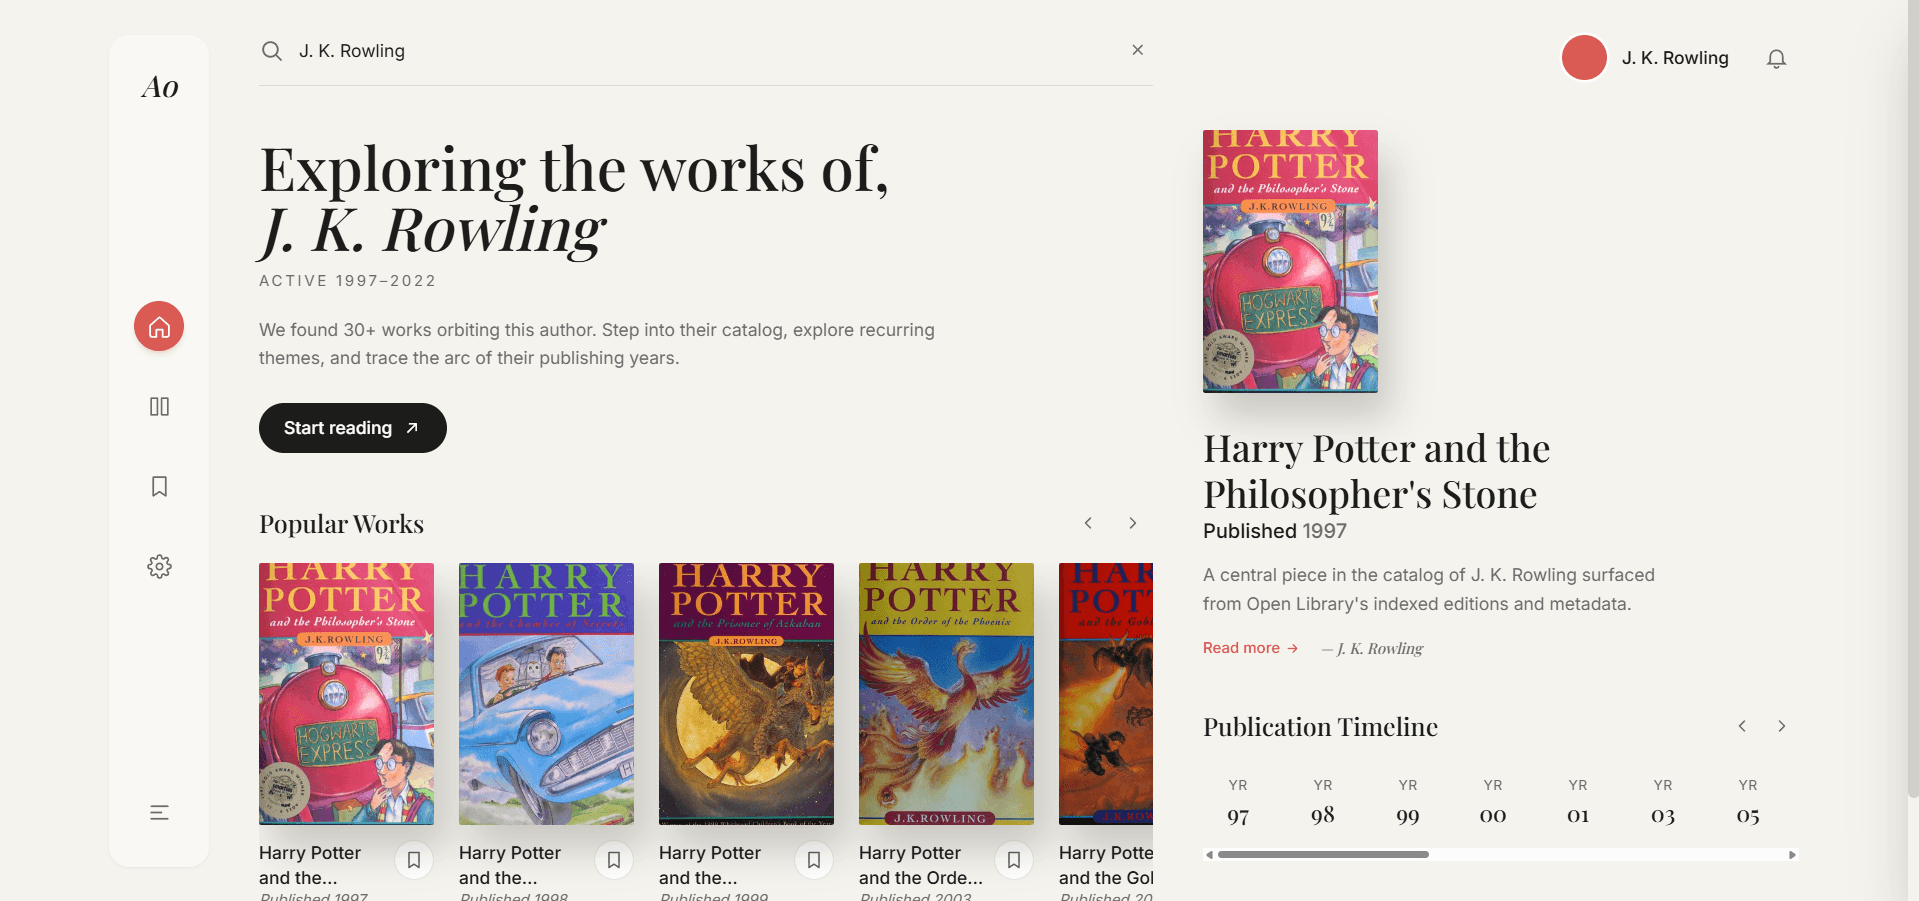Click the large featured Philosopher's Stone cover
Image resolution: width=1919 pixels, height=901 pixels.
point(1290,261)
